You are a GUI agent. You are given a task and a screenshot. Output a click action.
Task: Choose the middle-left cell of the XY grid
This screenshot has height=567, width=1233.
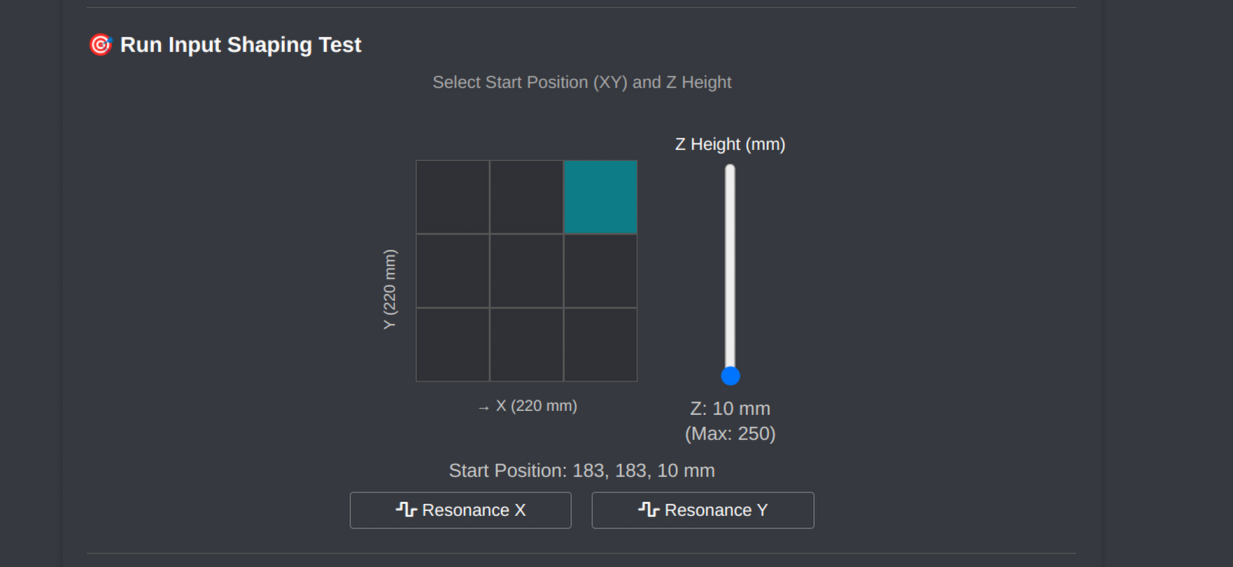pos(453,271)
